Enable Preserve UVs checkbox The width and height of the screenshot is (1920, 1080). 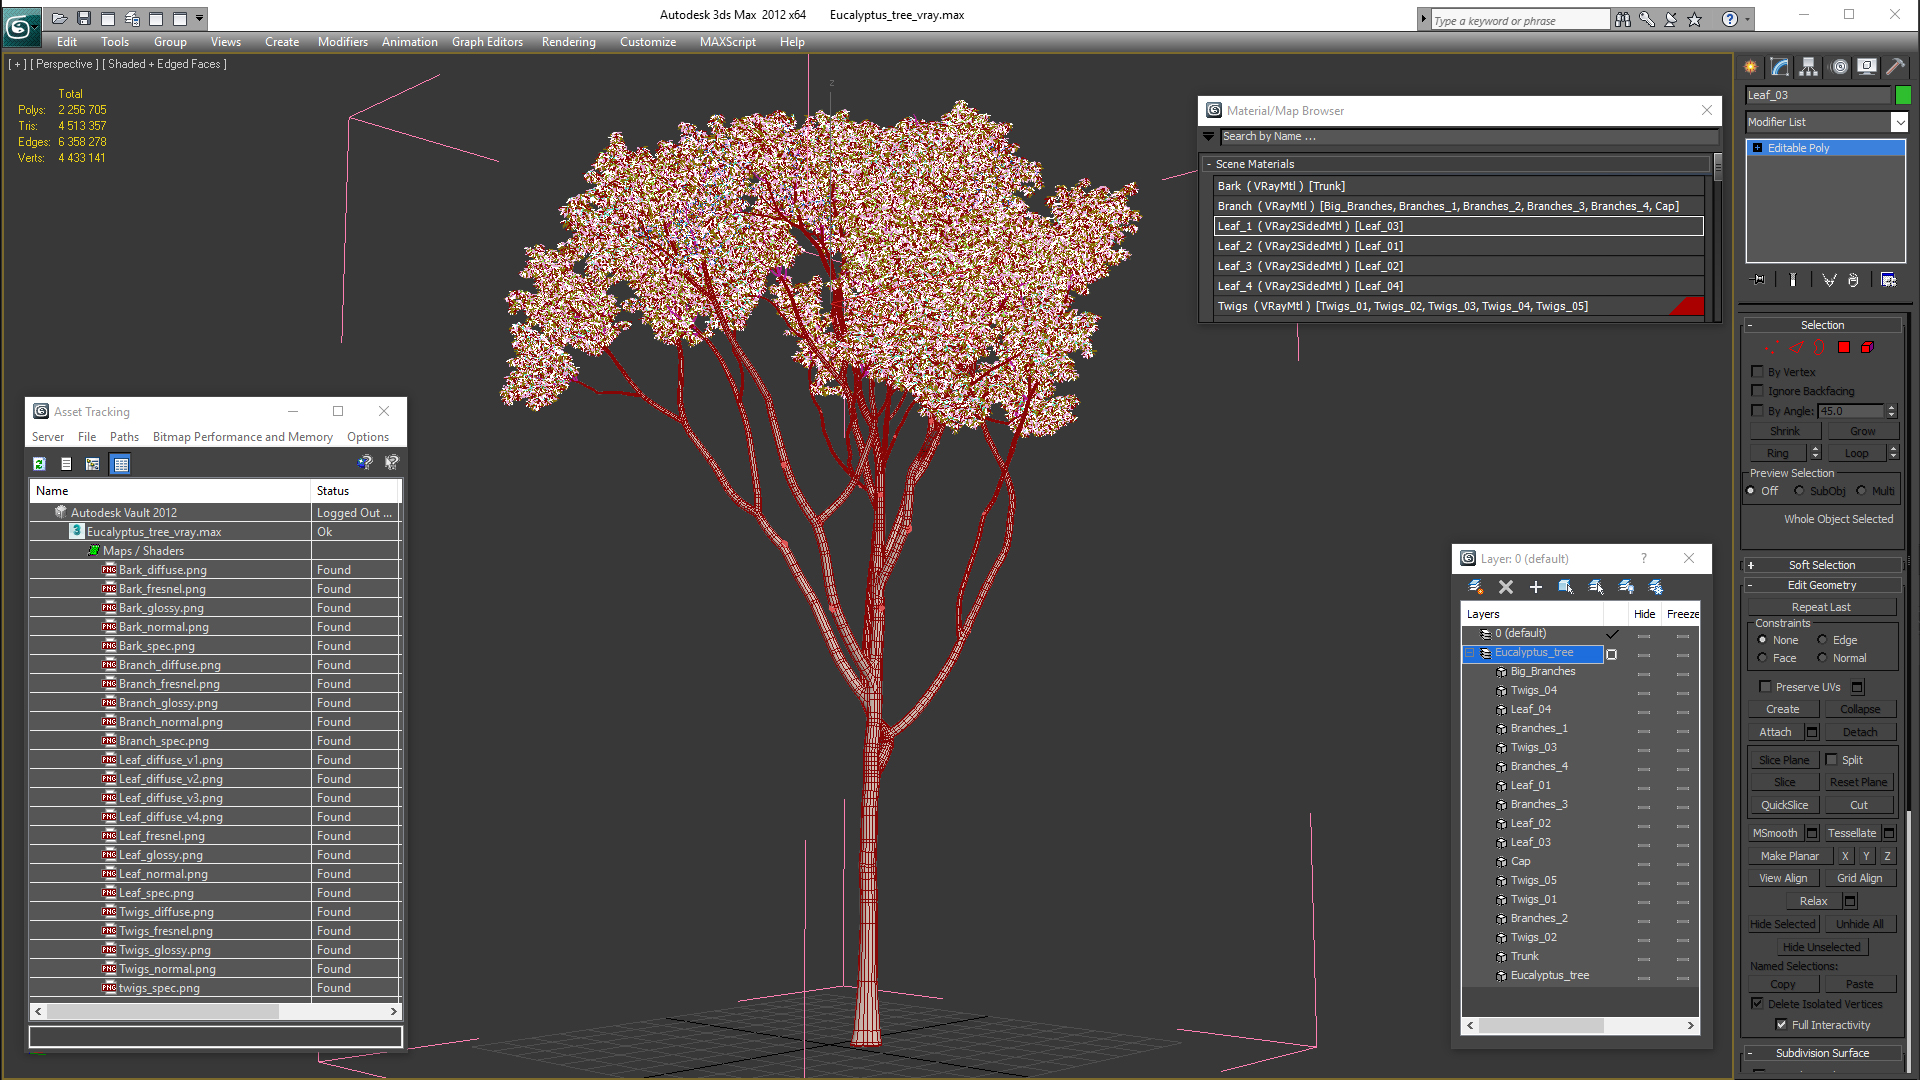pyautogui.click(x=1765, y=687)
